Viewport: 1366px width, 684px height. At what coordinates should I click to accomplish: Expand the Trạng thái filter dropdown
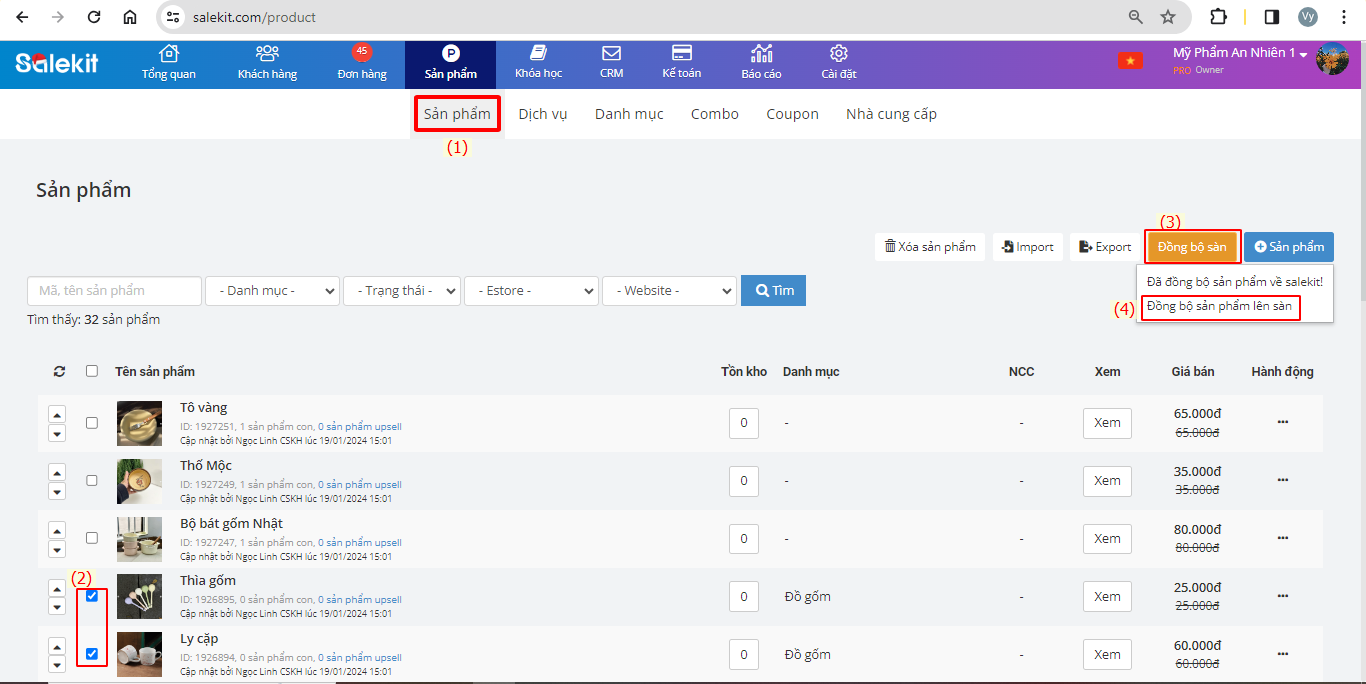[x=401, y=291]
